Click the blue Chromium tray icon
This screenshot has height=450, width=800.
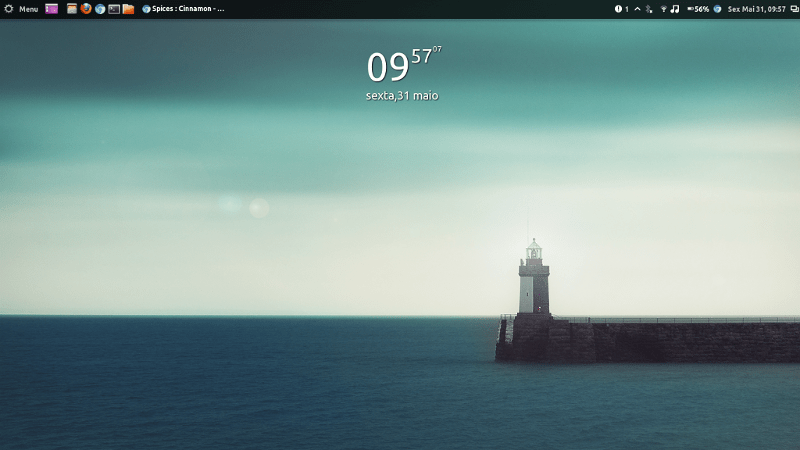pyautogui.click(x=717, y=9)
